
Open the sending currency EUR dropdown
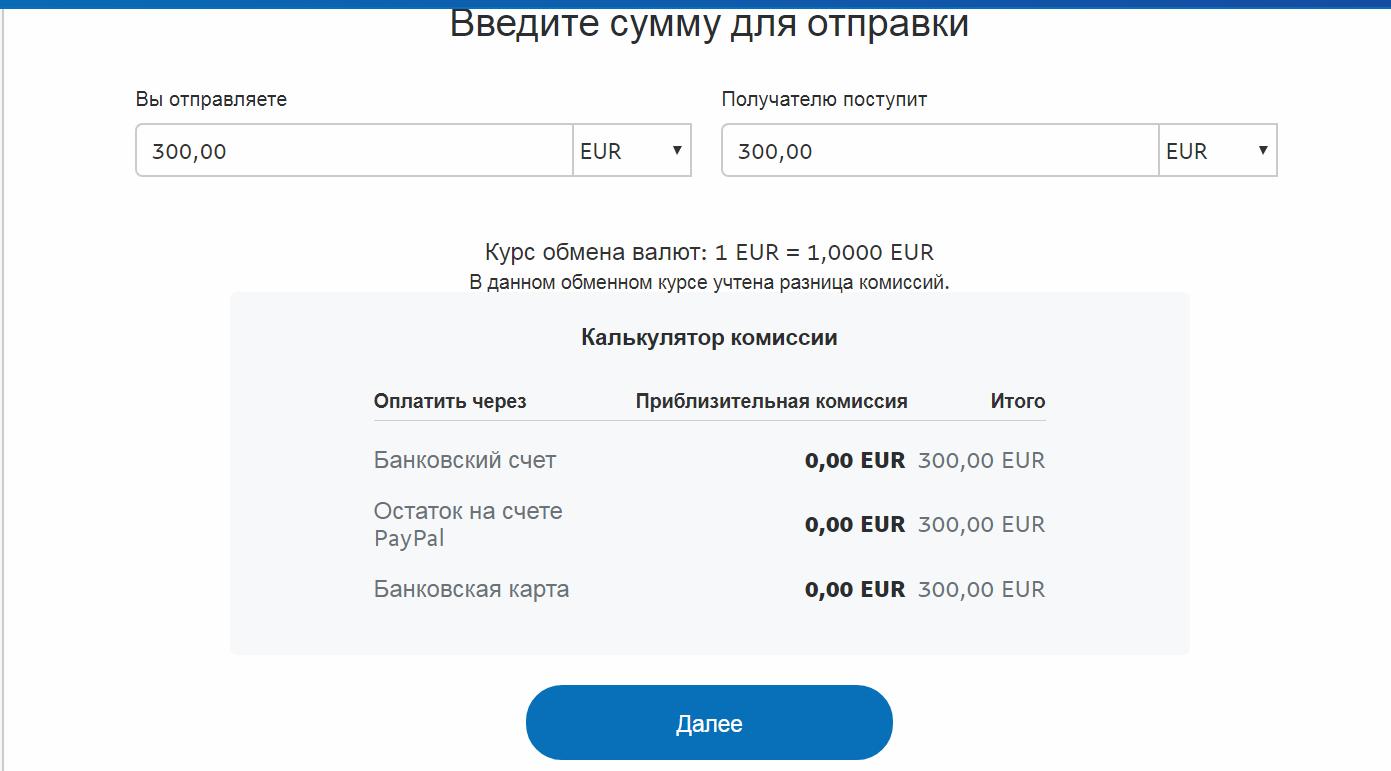tap(632, 151)
